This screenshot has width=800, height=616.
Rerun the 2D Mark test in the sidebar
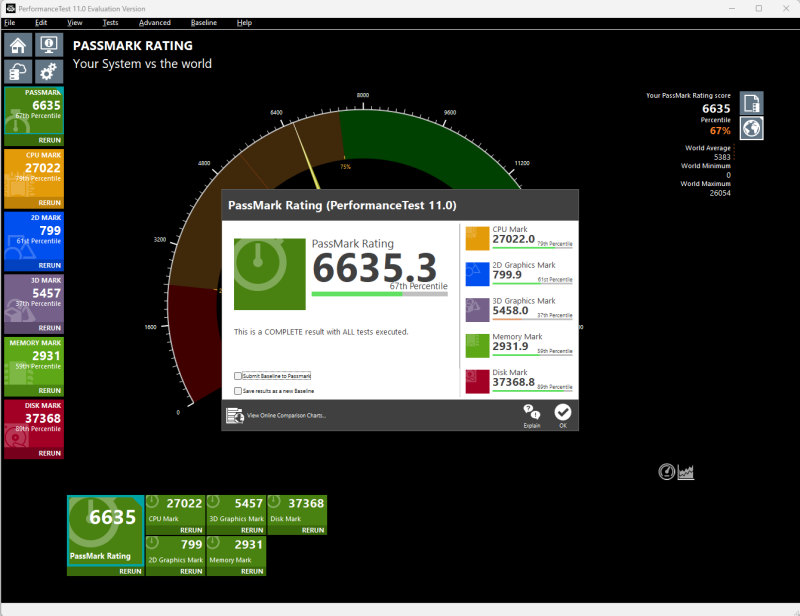click(x=49, y=265)
